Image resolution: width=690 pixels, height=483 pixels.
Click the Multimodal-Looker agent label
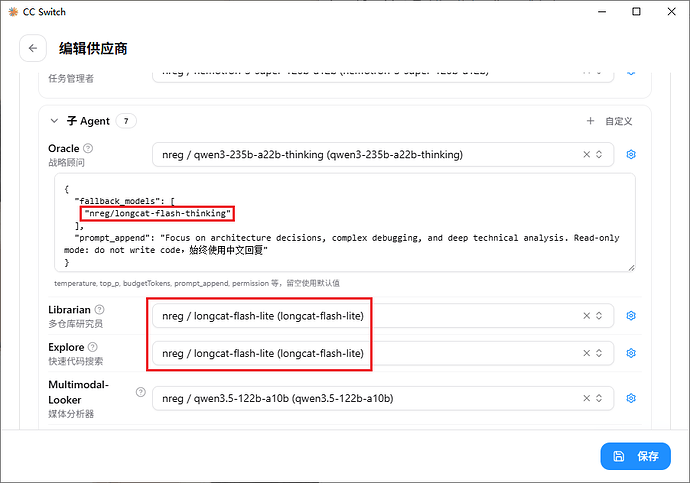click(78, 392)
